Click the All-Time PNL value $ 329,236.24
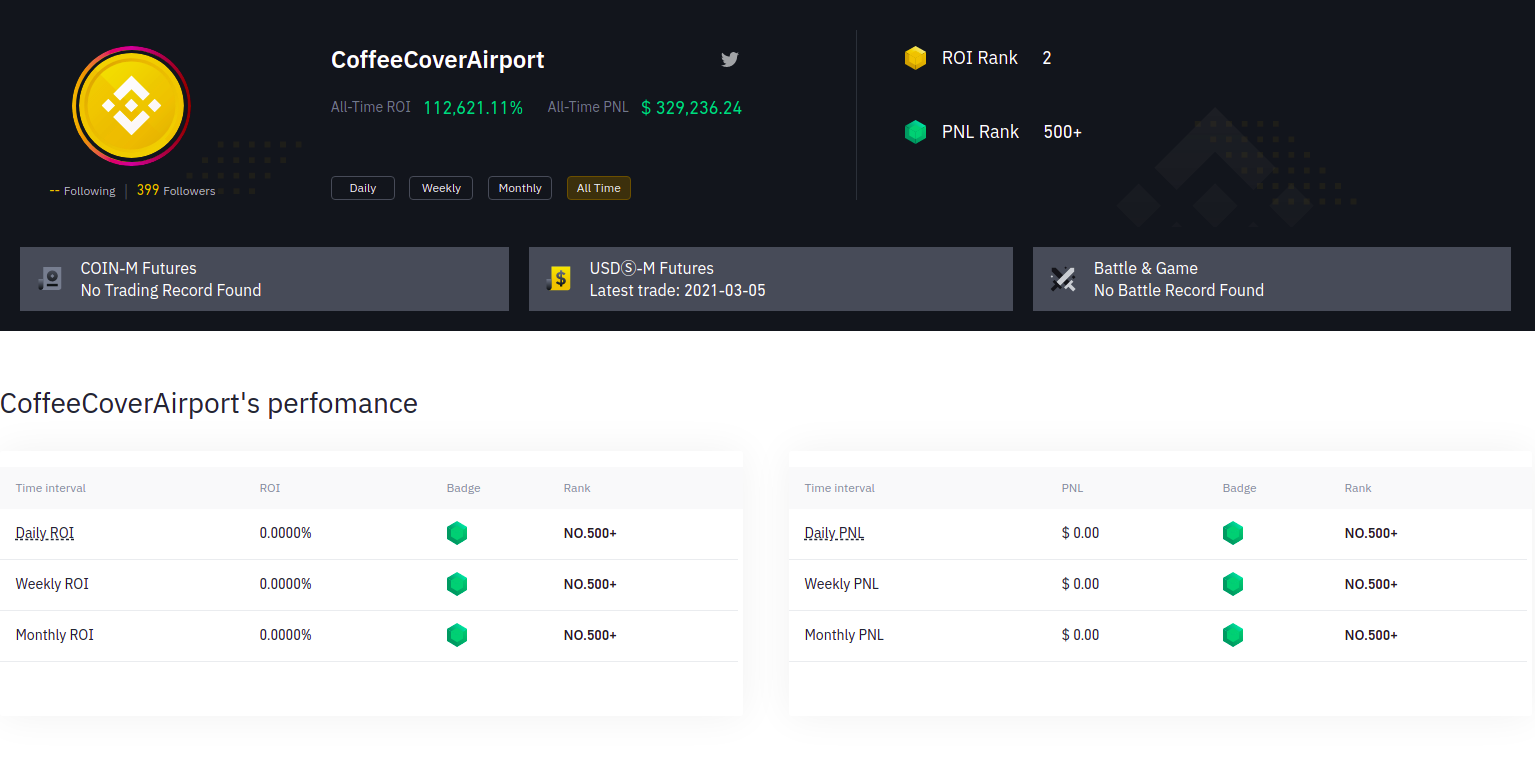 point(692,107)
